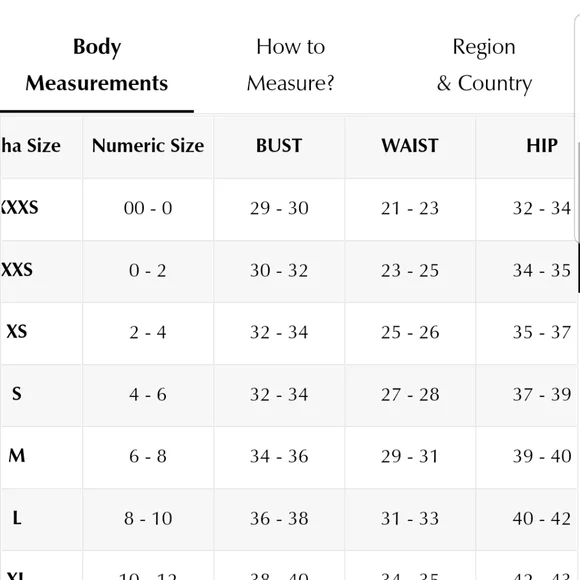Click the HIP column header

tap(542, 145)
